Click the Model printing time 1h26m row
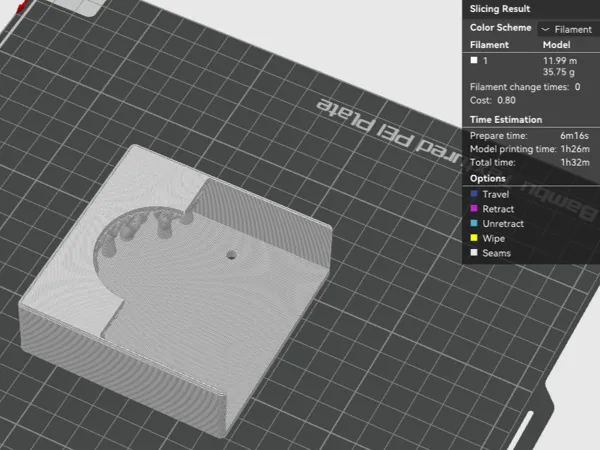 530,149
